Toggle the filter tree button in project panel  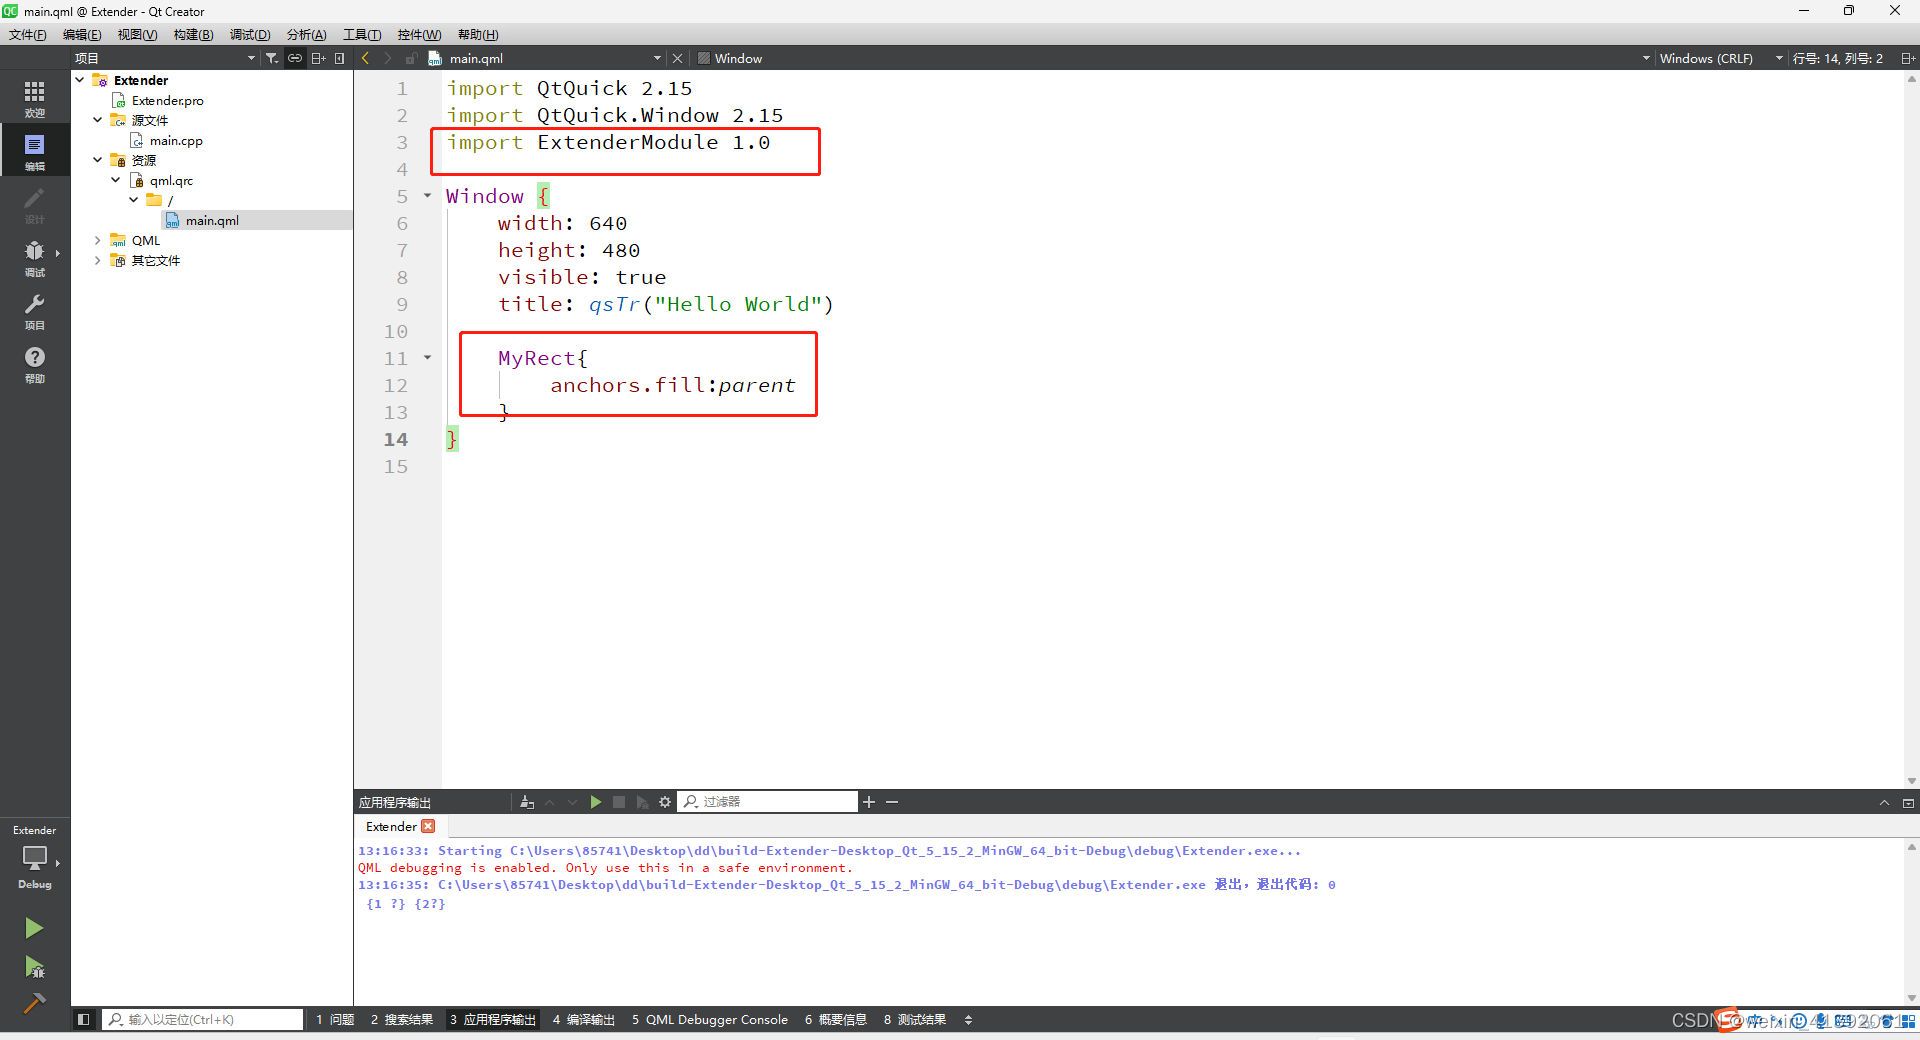(271, 57)
